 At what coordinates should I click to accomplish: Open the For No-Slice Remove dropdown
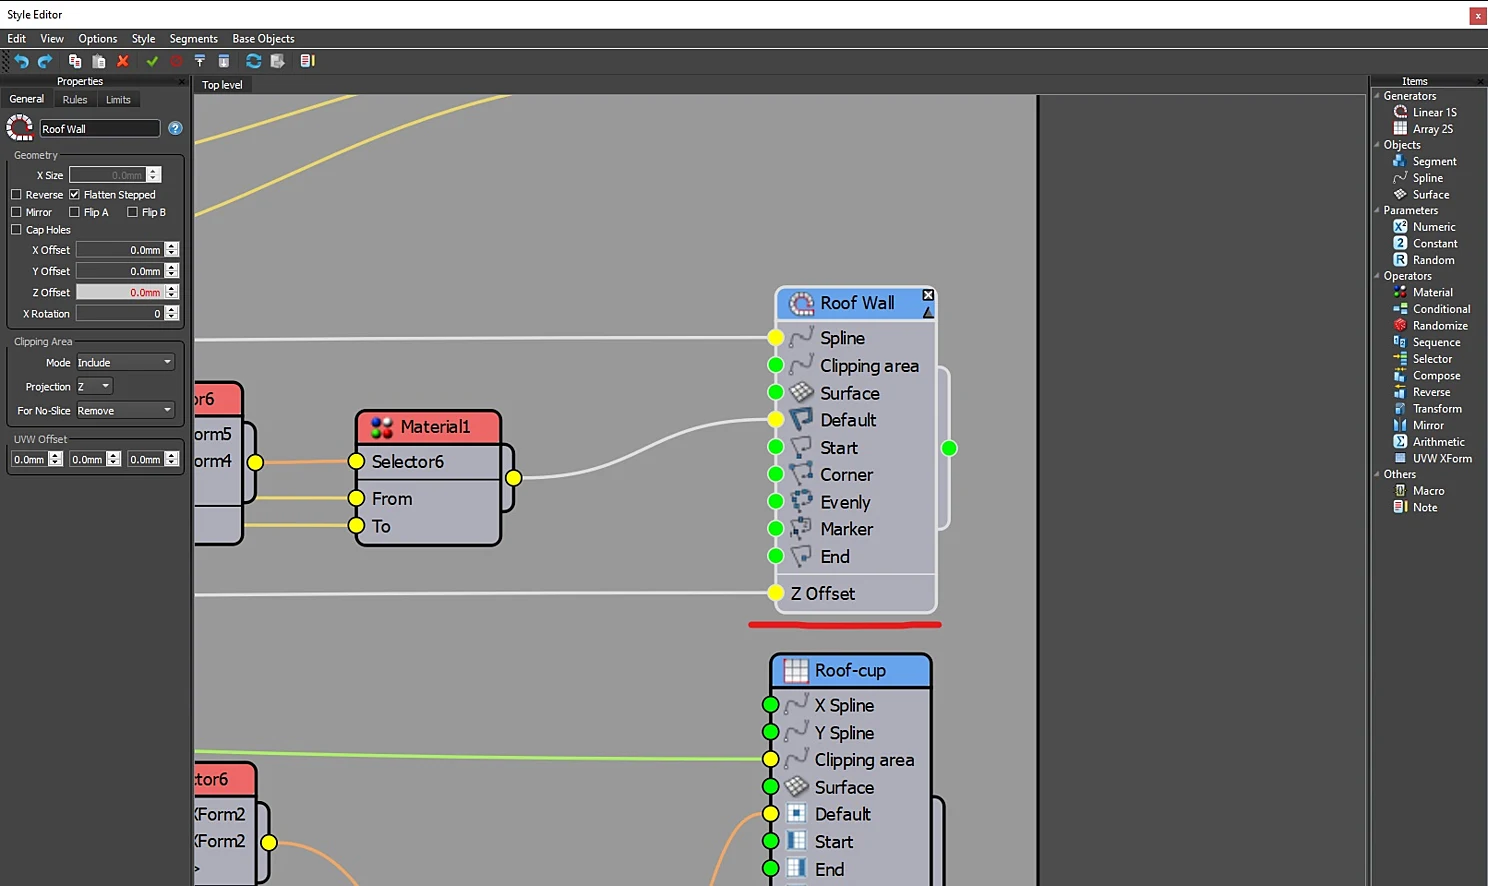pyautogui.click(x=125, y=410)
